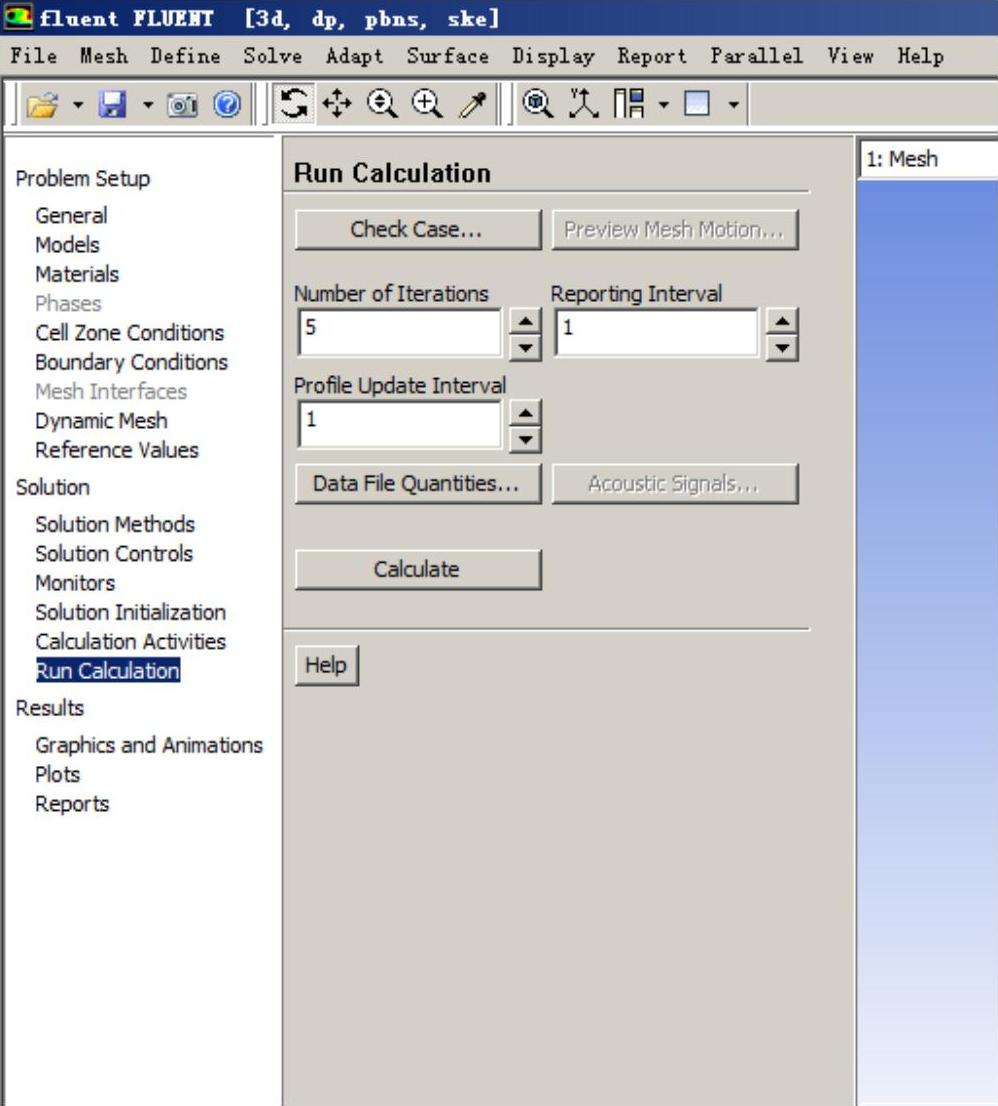Click the Check Case... button
The height and width of the screenshot is (1106, 998).
click(418, 229)
